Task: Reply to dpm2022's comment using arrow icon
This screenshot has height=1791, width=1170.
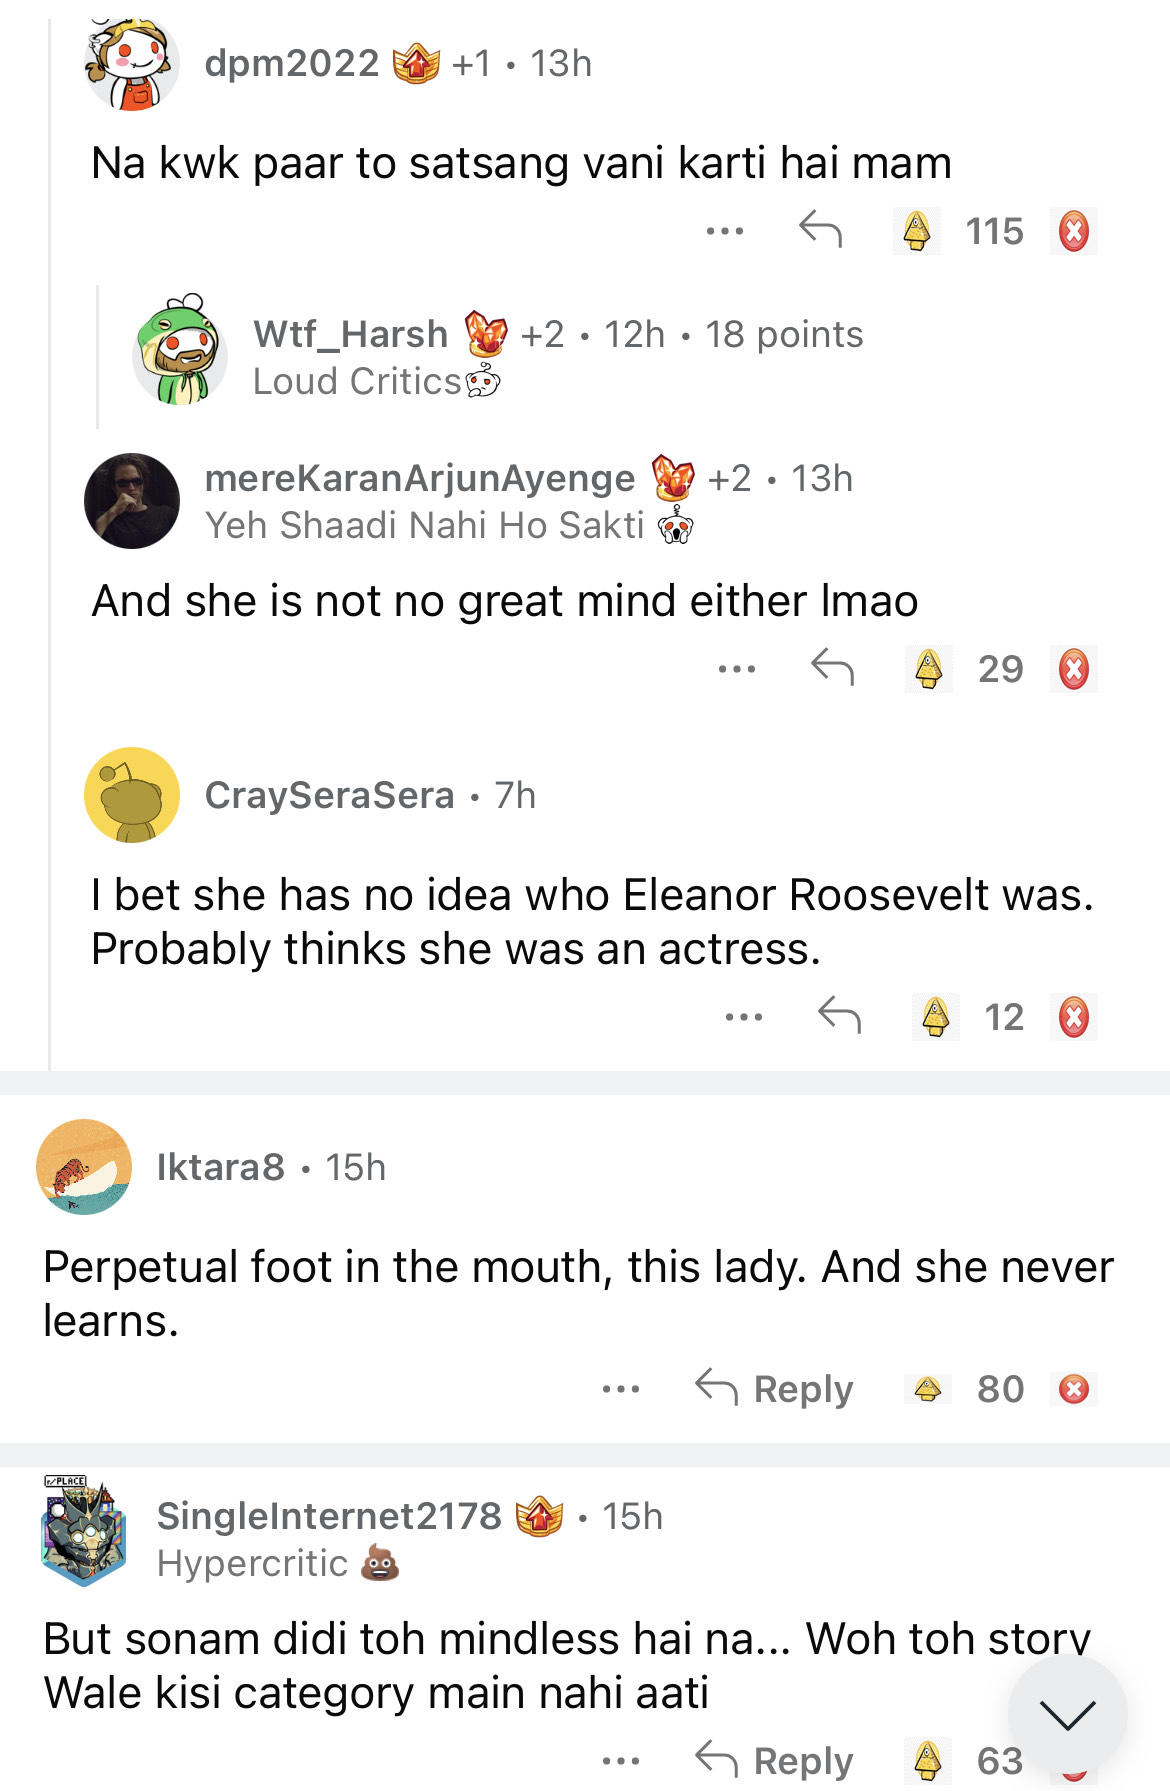Action: click(x=820, y=230)
